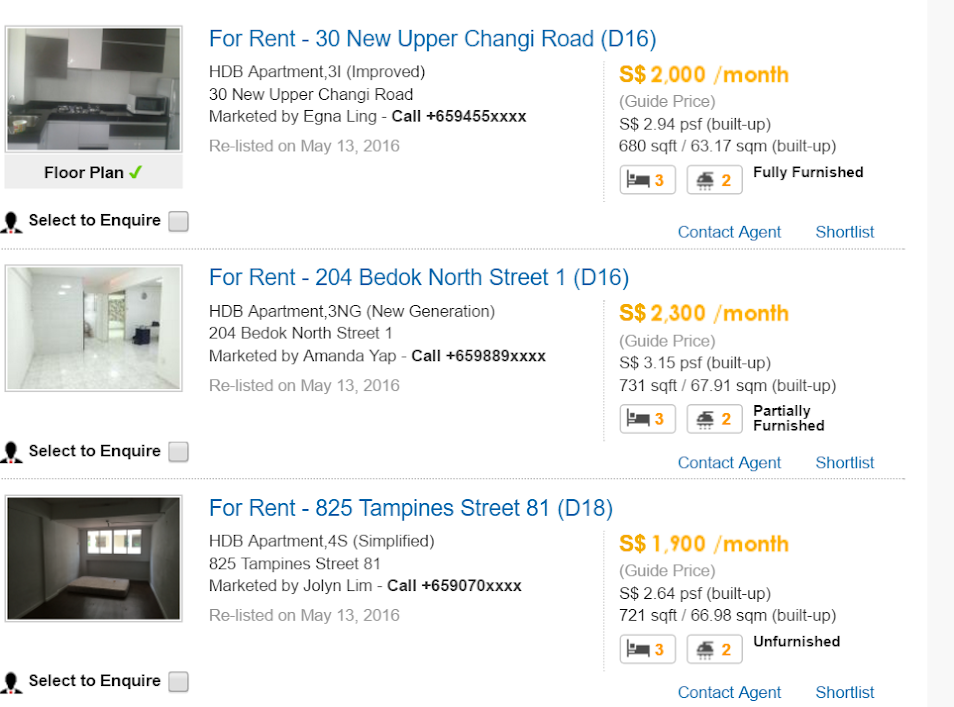Click bedroom icon for 204 Bedok North listing

[x=647, y=419]
